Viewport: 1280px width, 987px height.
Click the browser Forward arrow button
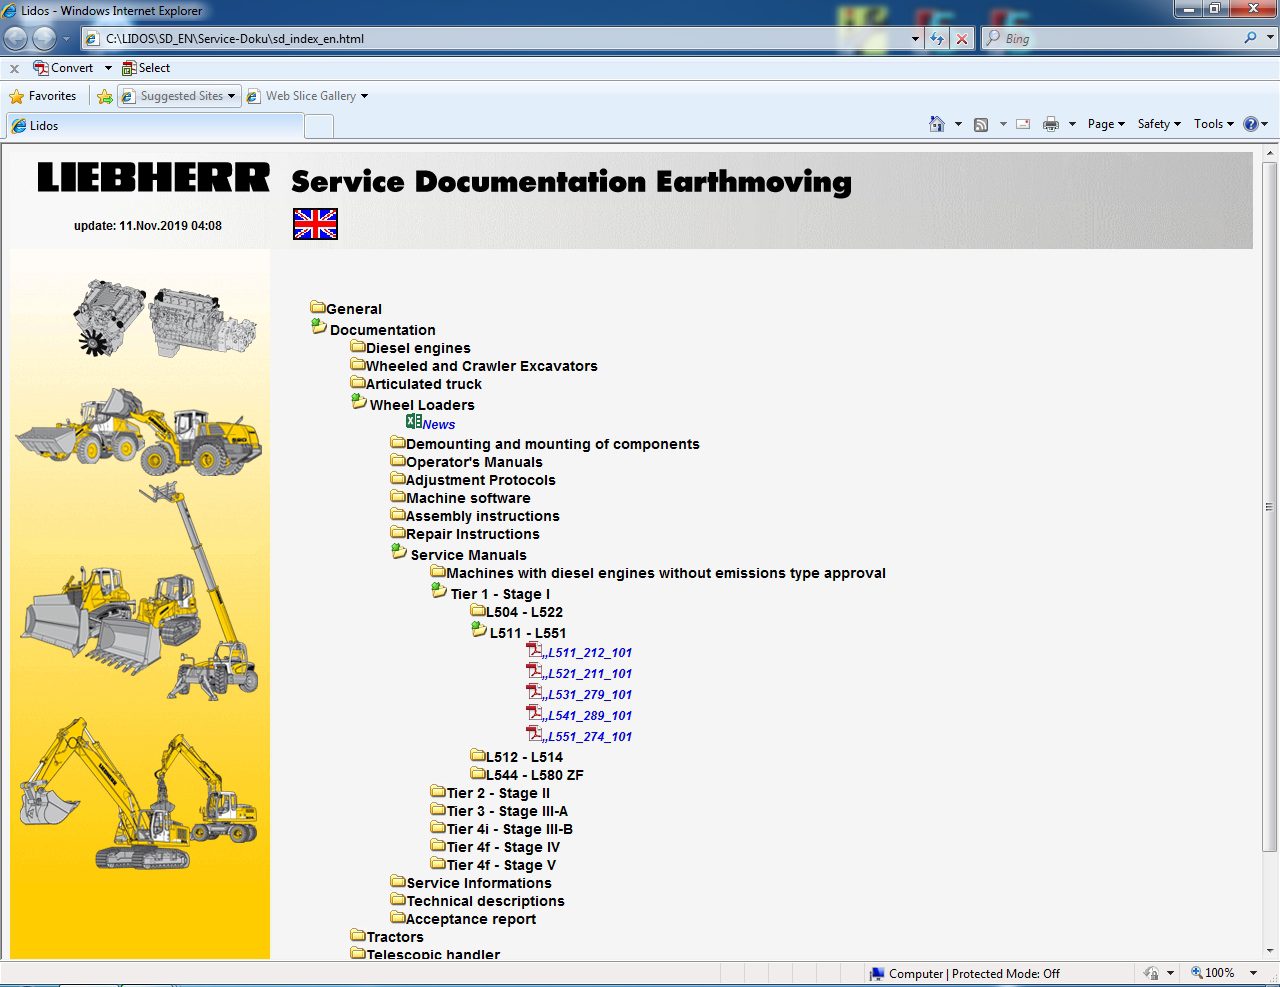(x=44, y=38)
